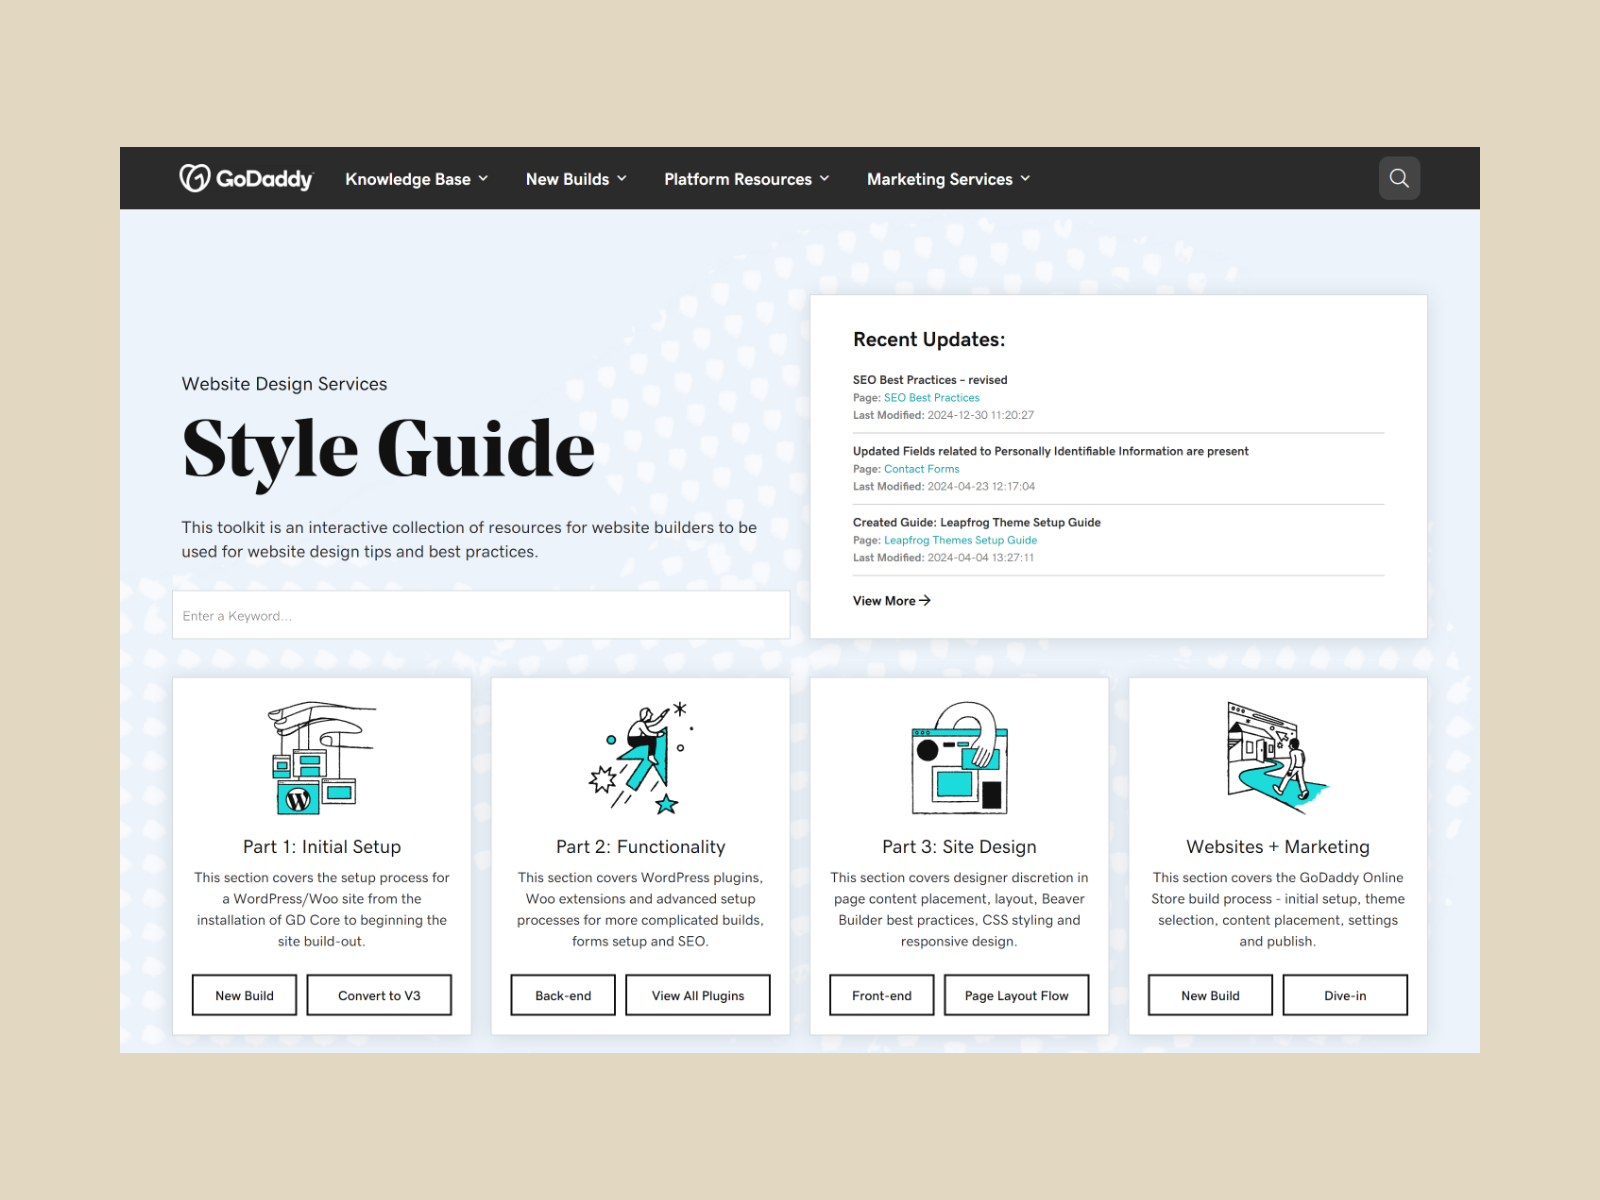Image resolution: width=1600 pixels, height=1200 pixels.
Task: Click New Build under Part 1: Initial Setup
Action: click(244, 995)
